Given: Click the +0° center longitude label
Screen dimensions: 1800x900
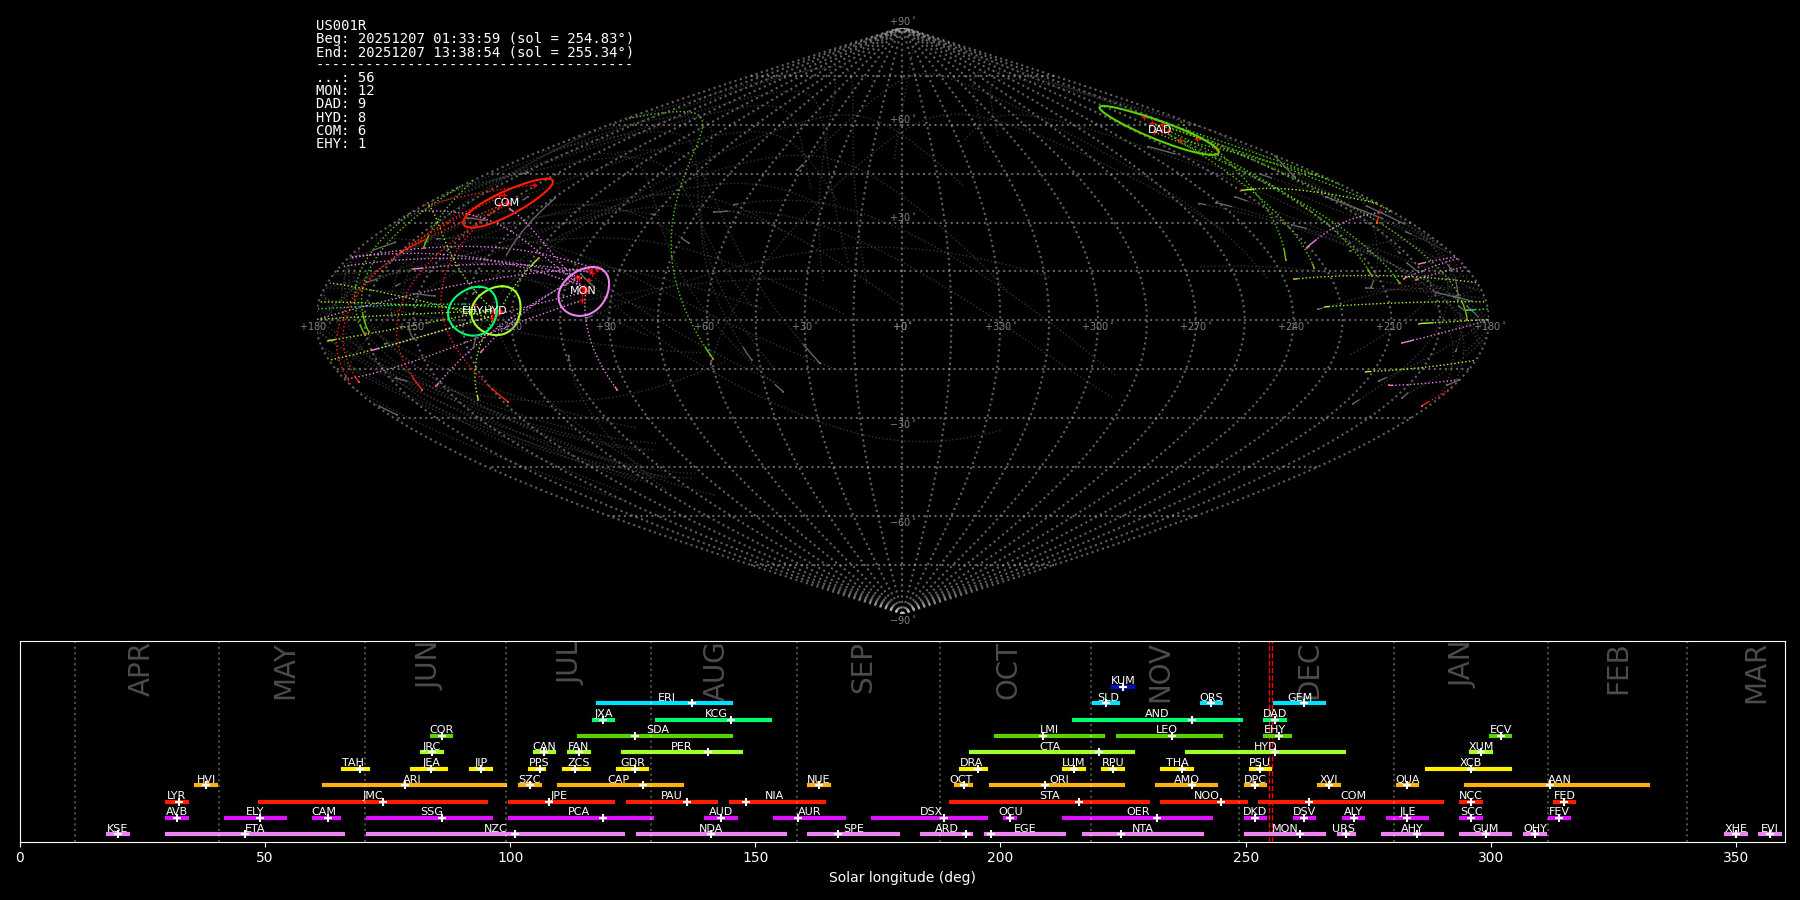Looking at the screenshot, I should click(x=900, y=327).
